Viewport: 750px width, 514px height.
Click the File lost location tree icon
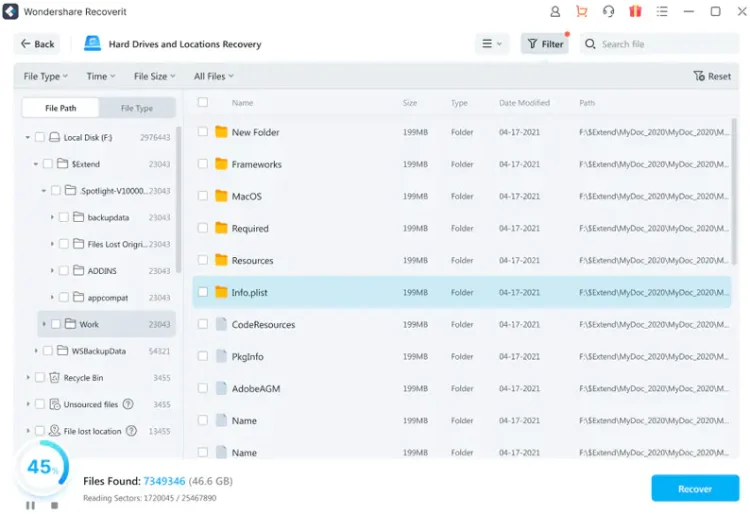tap(55, 431)
